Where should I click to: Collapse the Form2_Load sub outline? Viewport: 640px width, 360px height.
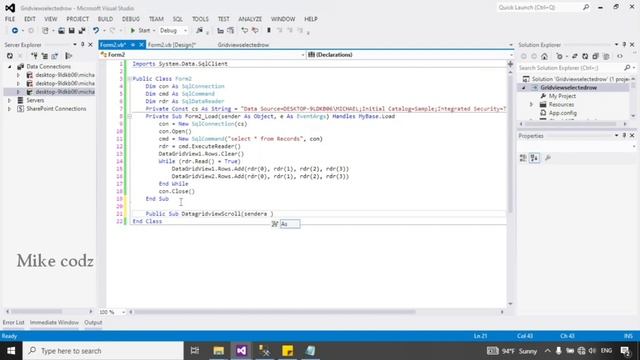coord(129,116)
